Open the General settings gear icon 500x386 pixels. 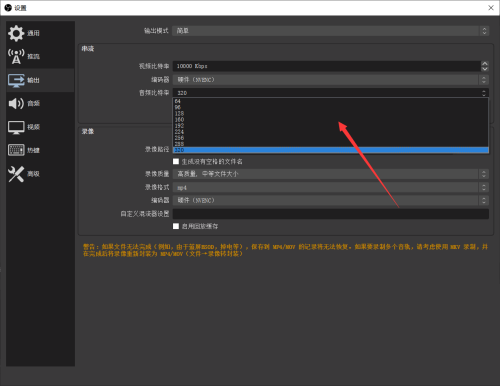(16, 33)
